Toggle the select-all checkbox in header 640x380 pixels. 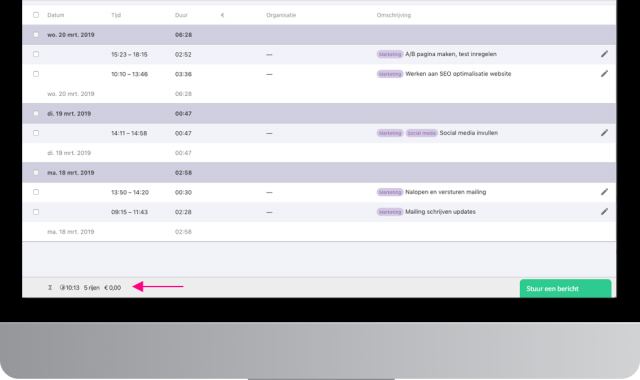click(36, 15)
